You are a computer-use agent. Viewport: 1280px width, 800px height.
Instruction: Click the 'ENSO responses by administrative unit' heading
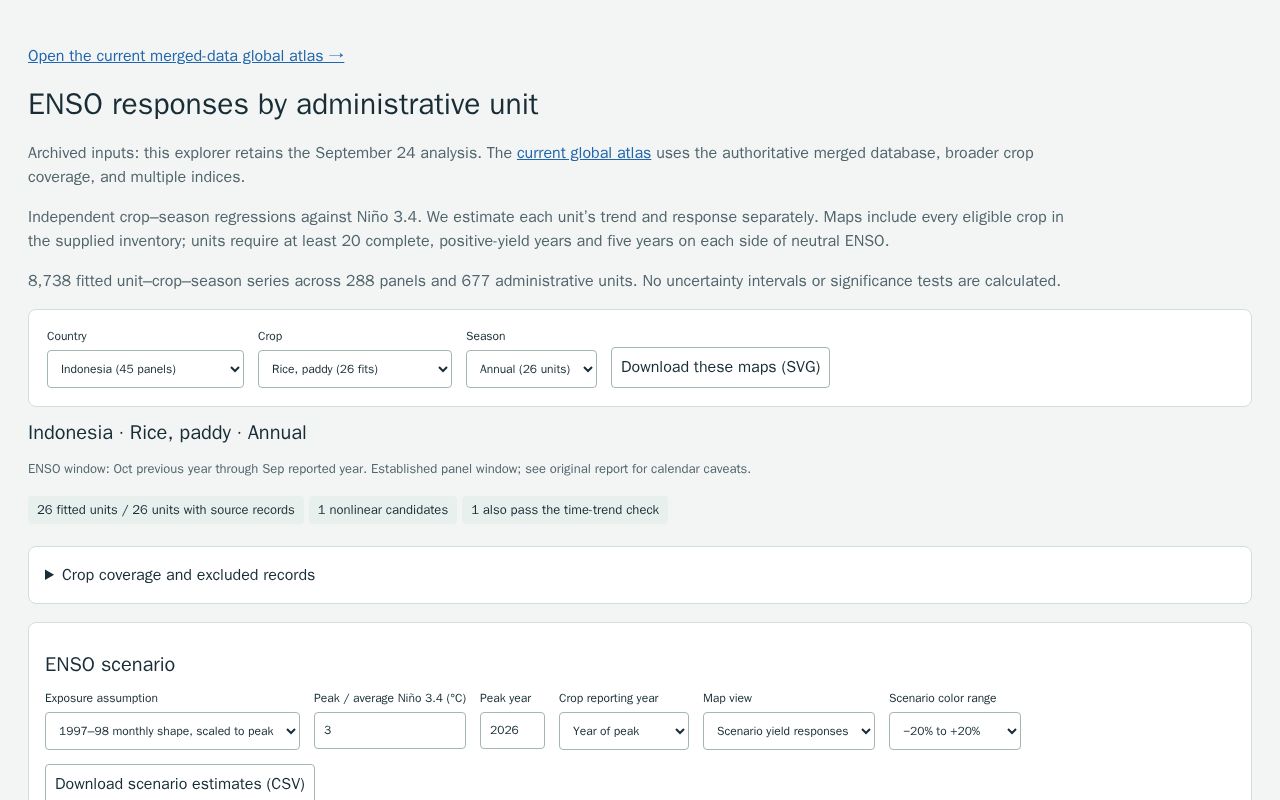pos(283,104)
